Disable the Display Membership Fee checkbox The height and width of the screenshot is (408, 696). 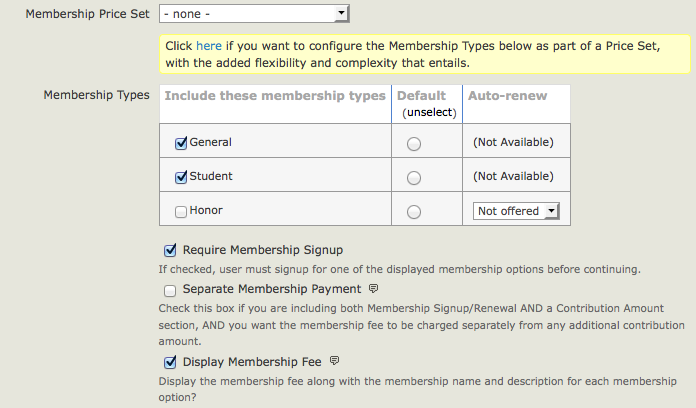point(169,362)
